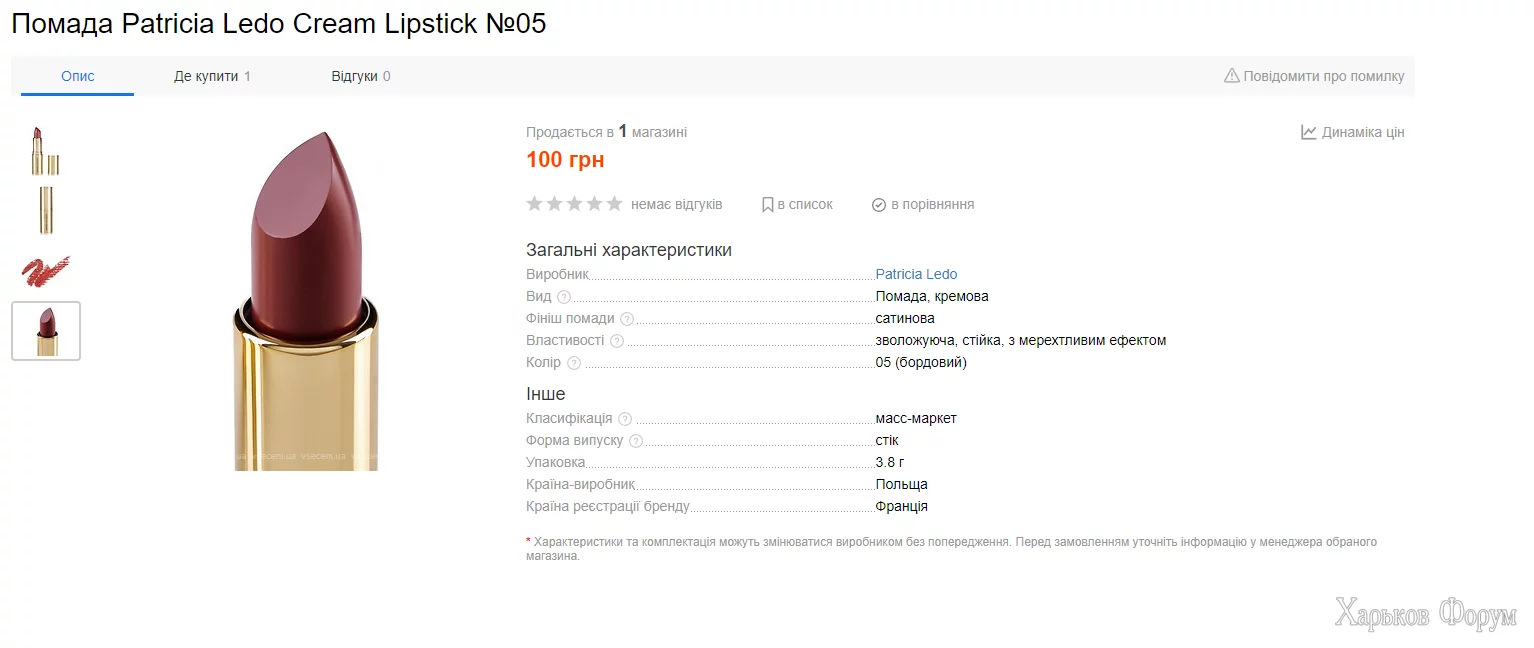
Task: Click value Помада, кремова
Action: (932, 296)
